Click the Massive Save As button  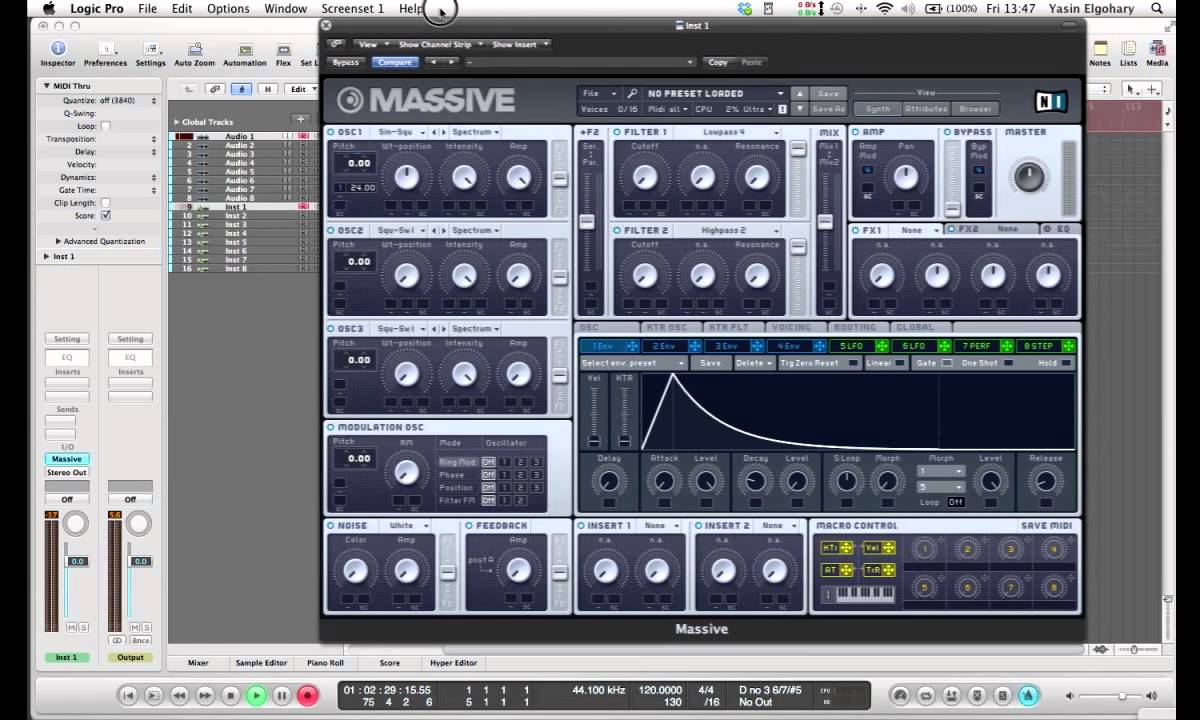[828, 109]
